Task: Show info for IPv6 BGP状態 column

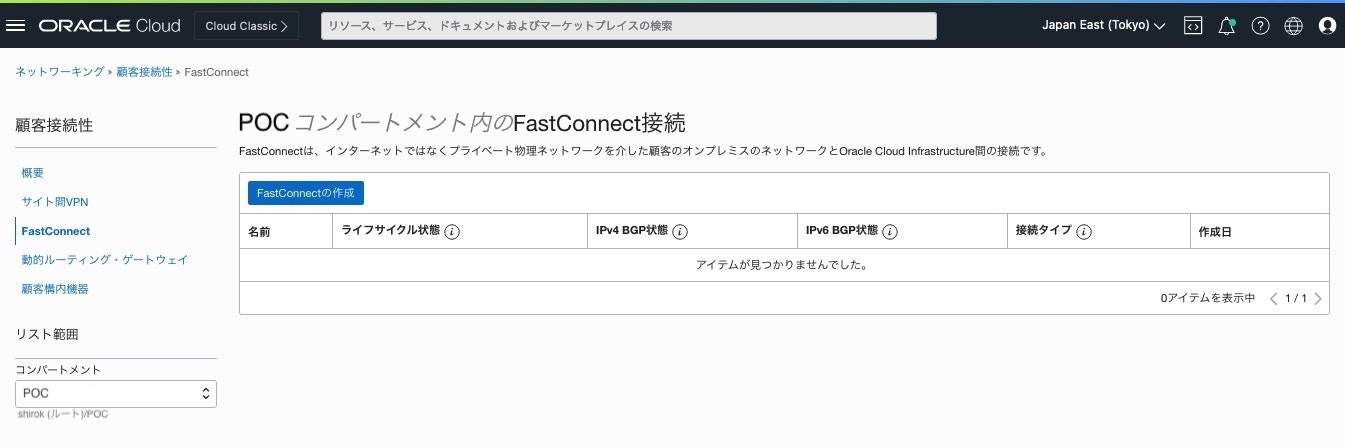Action: [890, 232]
